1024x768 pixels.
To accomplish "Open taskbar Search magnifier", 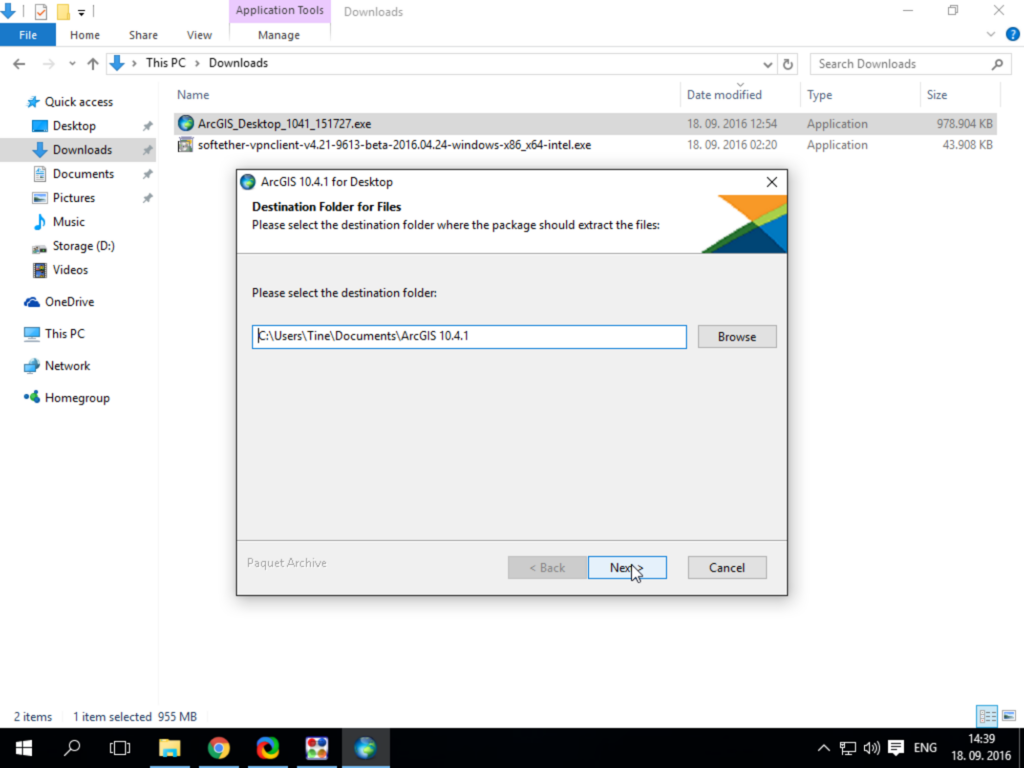I will [x=72, y=748].
